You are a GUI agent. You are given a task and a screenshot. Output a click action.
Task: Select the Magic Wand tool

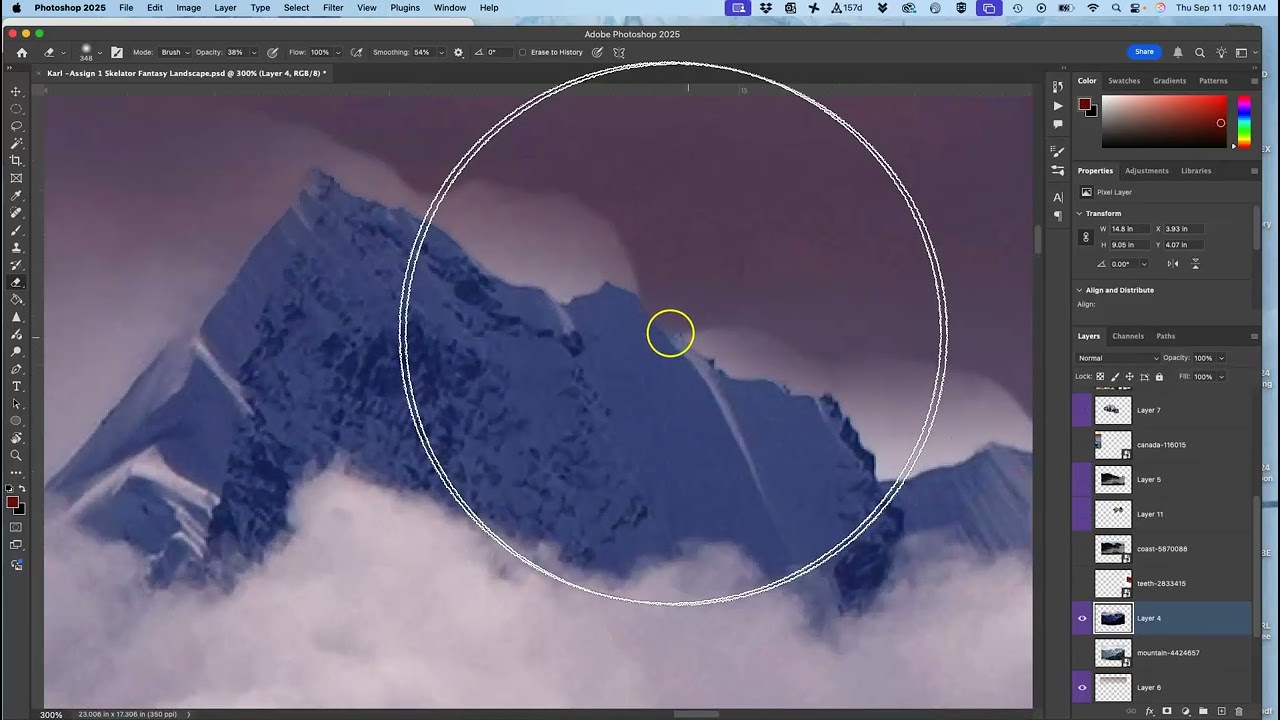[16, 144]
